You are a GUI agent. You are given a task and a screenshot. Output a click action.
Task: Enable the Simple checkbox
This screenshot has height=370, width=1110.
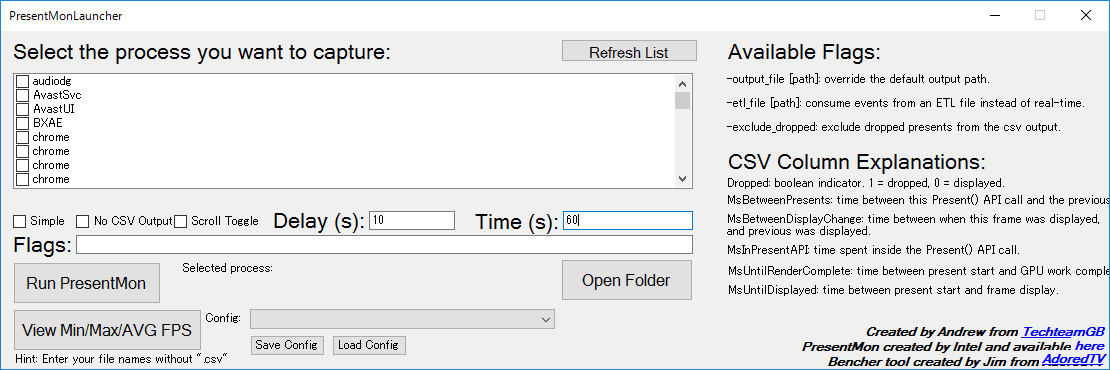(20, 221)
